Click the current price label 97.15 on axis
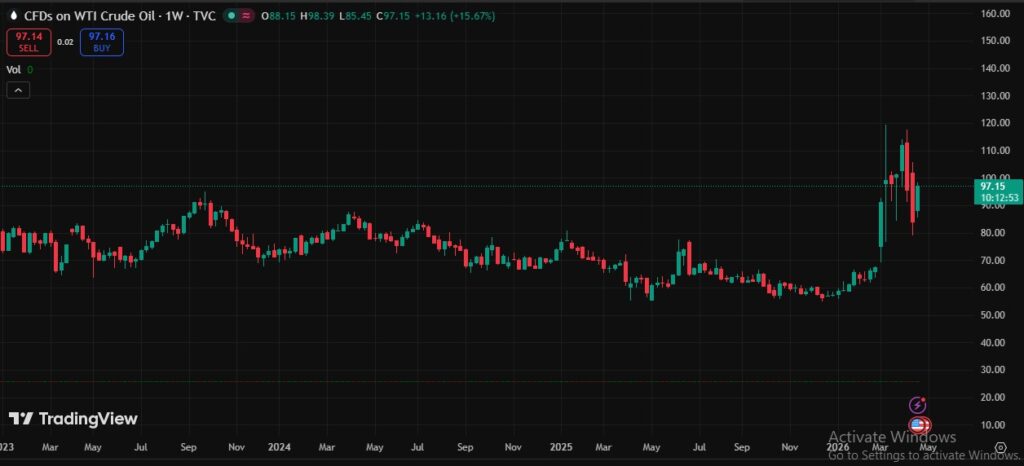The height and width of the screenshot is (466, 1024). coord(993,186)
